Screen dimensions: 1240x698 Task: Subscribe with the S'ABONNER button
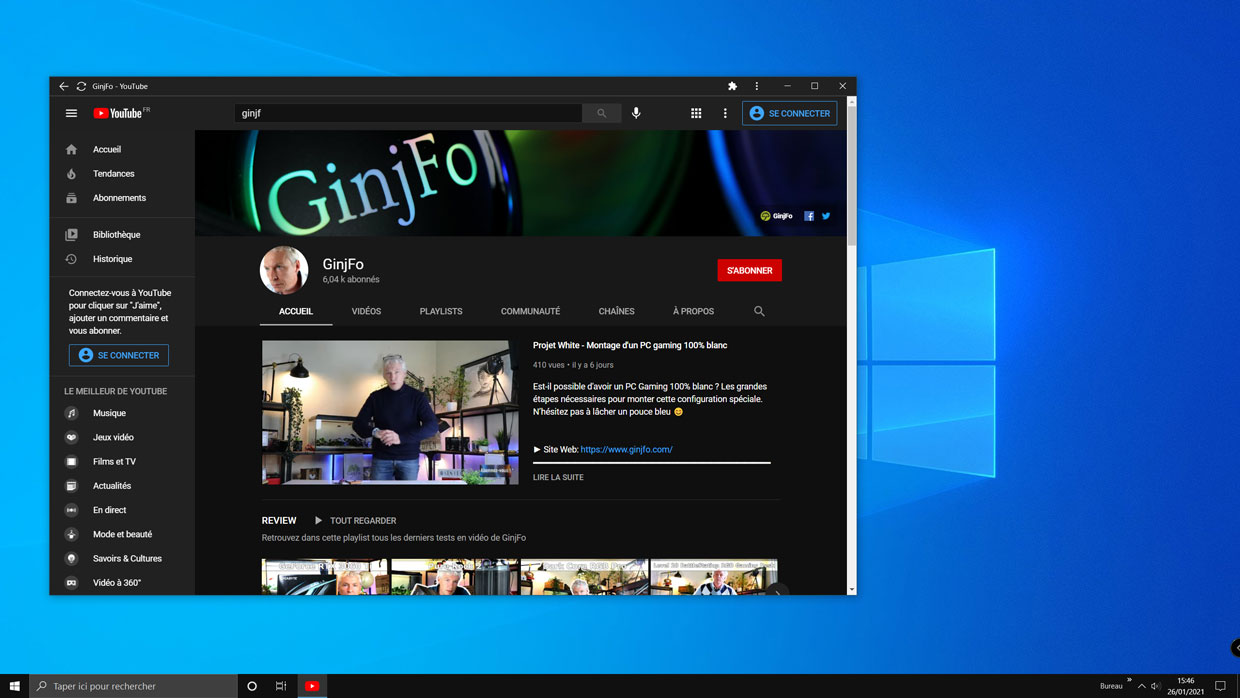(x=749, y=270)
